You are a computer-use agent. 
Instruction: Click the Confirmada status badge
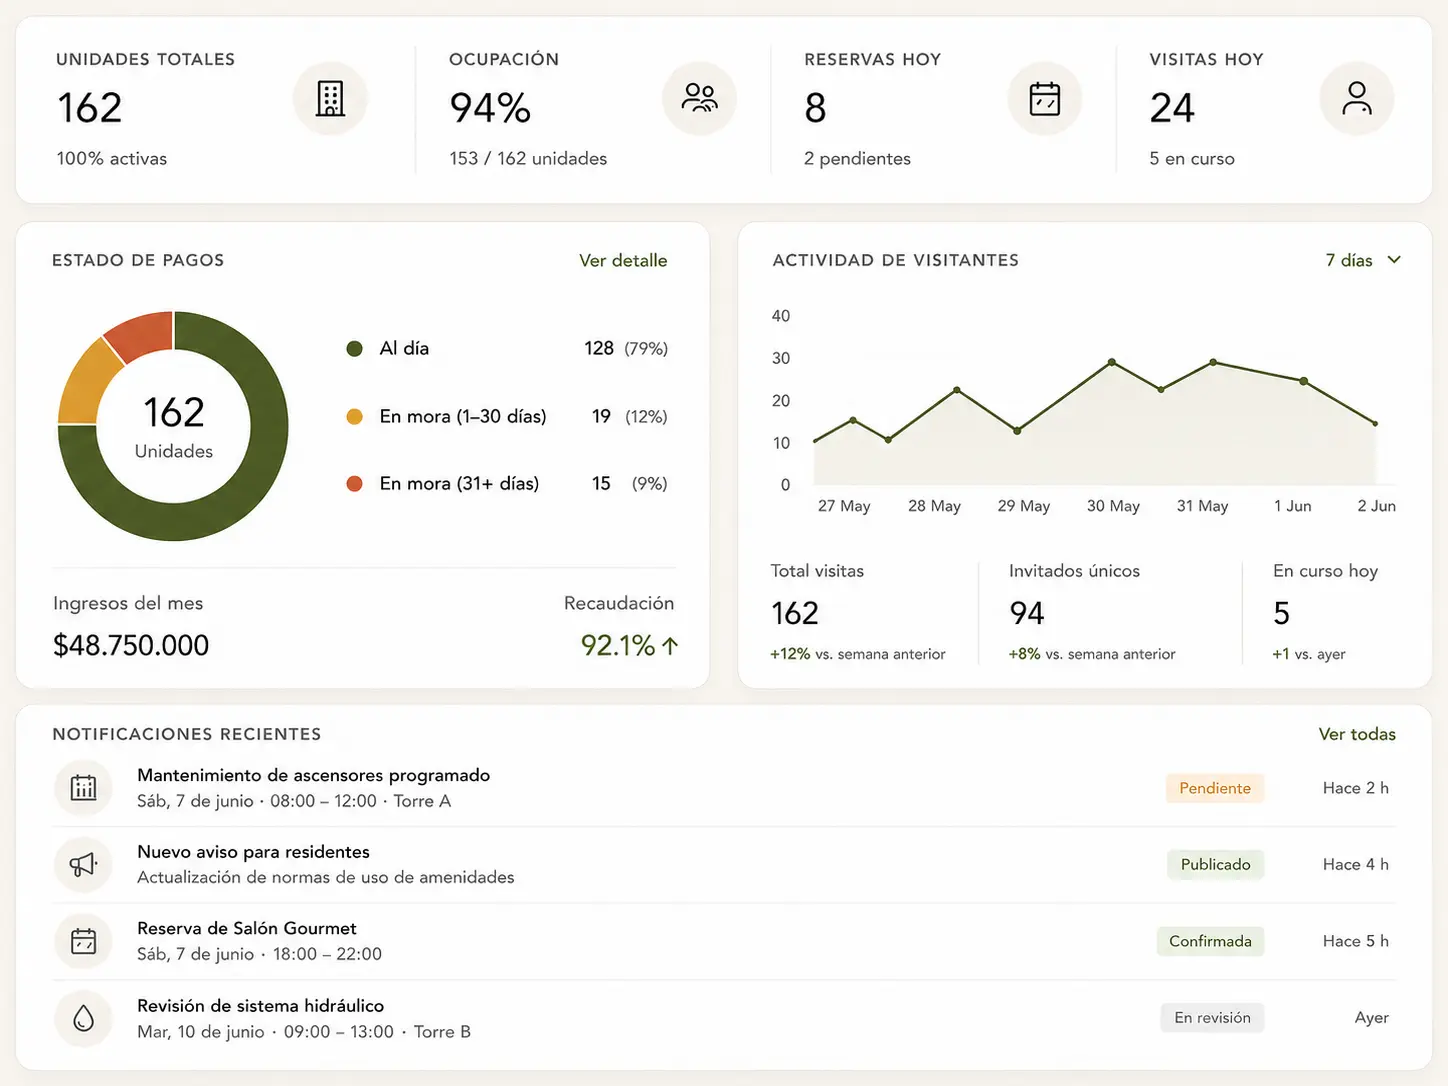pos(1211,941)
